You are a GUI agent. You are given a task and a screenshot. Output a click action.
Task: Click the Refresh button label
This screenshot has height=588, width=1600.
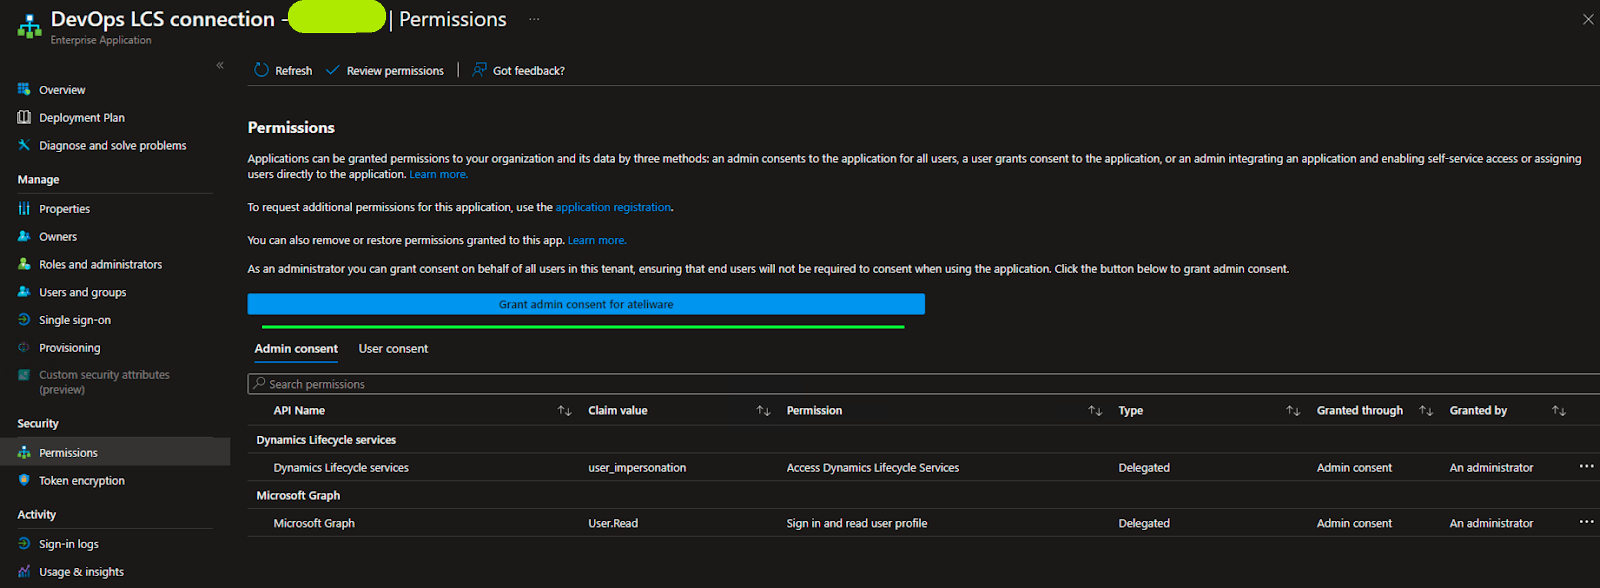click(293, 71)
